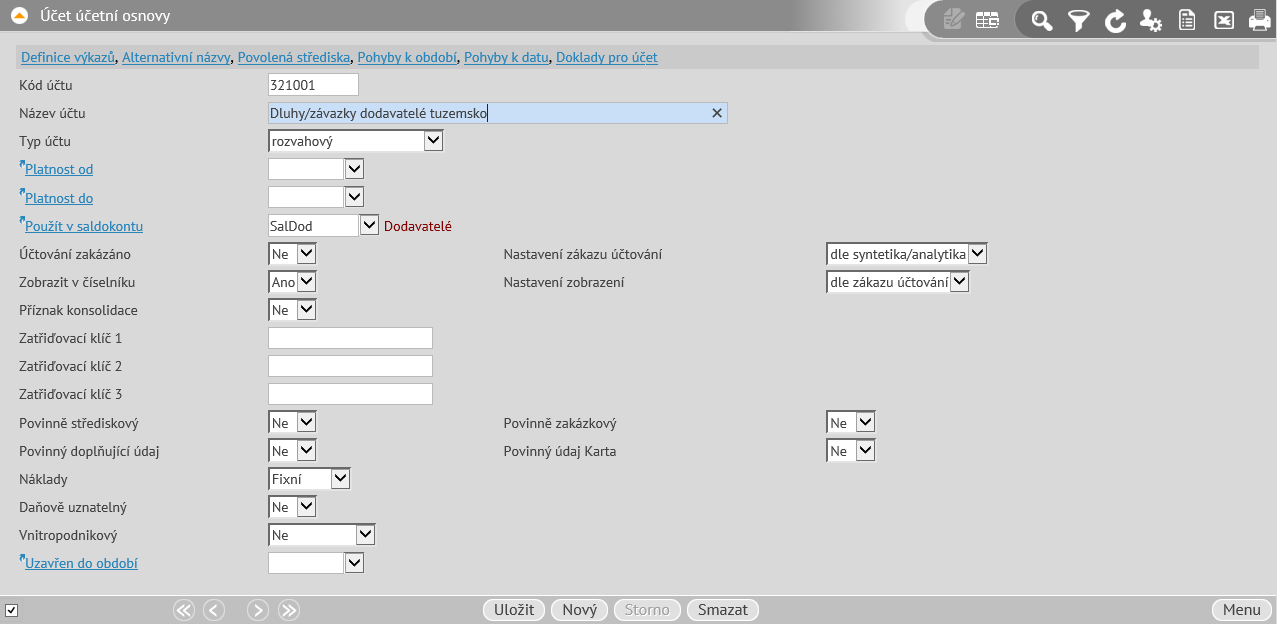Open Doklady pro účet link

(607, 58)
